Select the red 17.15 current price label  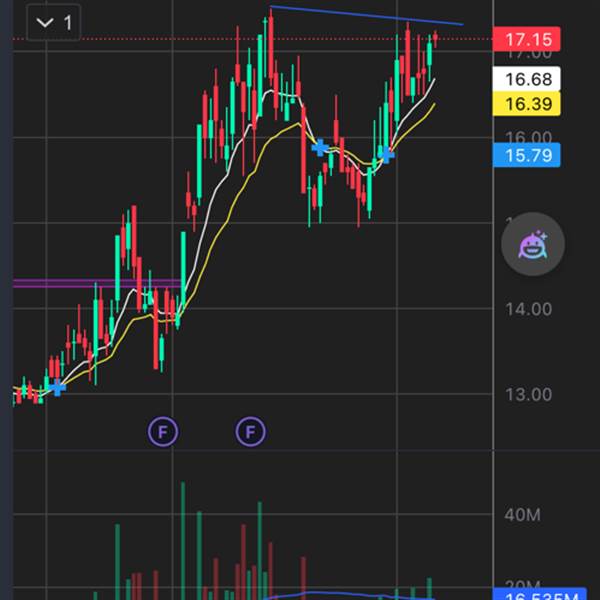[x=527, y=39]
